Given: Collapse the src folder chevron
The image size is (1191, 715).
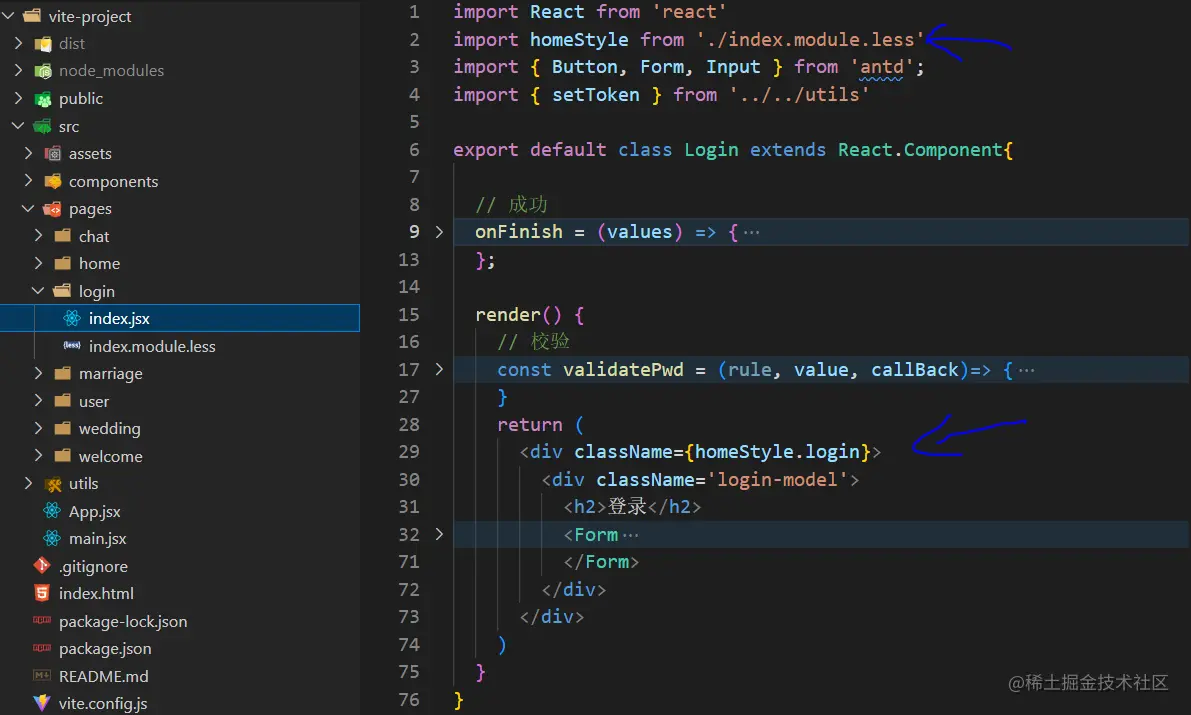Looking at the screenshot, I should click(x=18, y=126).
